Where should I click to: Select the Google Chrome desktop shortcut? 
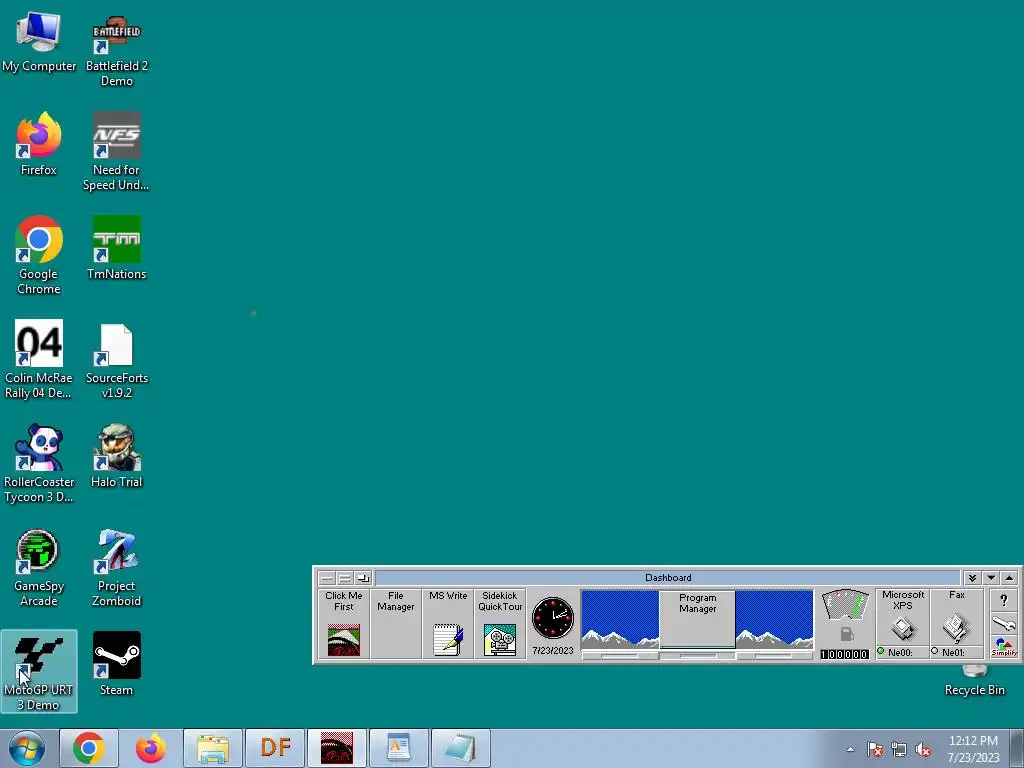(x=39, y=256)
